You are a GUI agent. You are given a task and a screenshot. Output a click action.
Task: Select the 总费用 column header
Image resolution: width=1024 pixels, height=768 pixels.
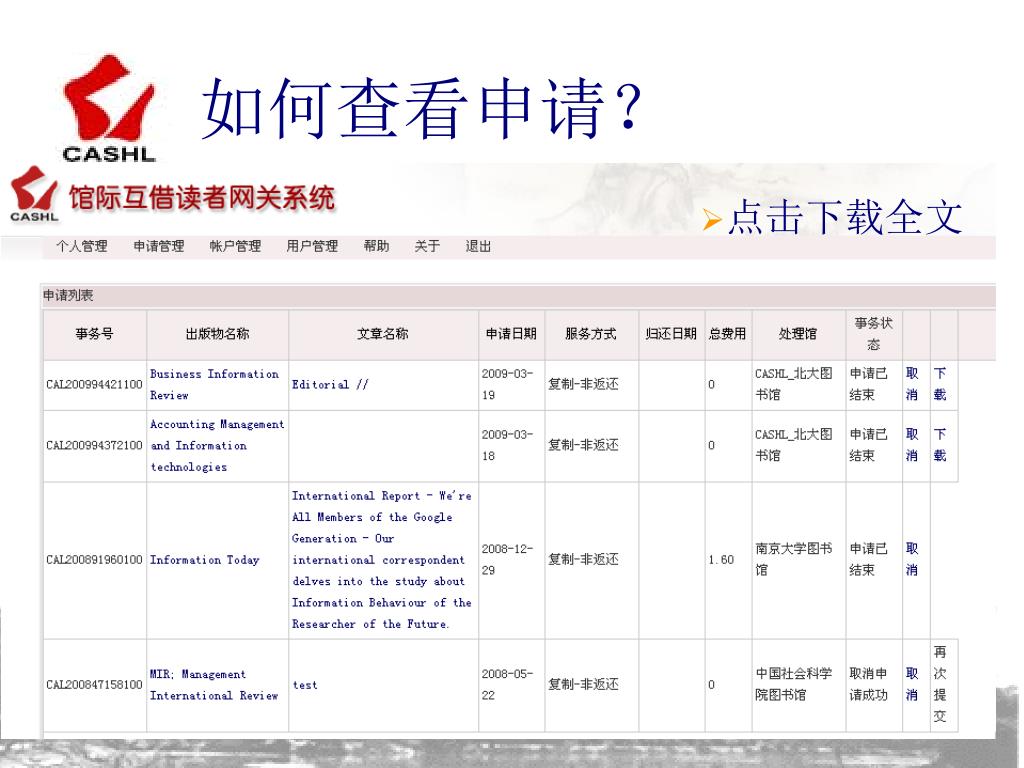[728, 334]
